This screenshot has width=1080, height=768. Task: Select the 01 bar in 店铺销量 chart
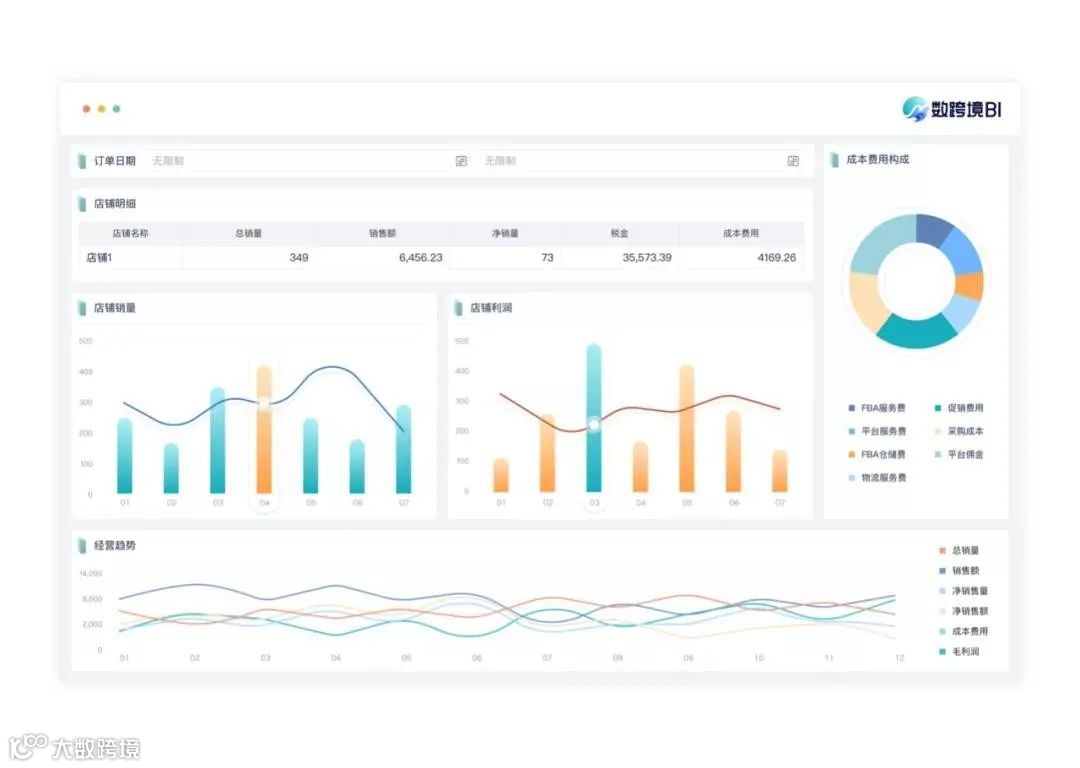(125, 456)
